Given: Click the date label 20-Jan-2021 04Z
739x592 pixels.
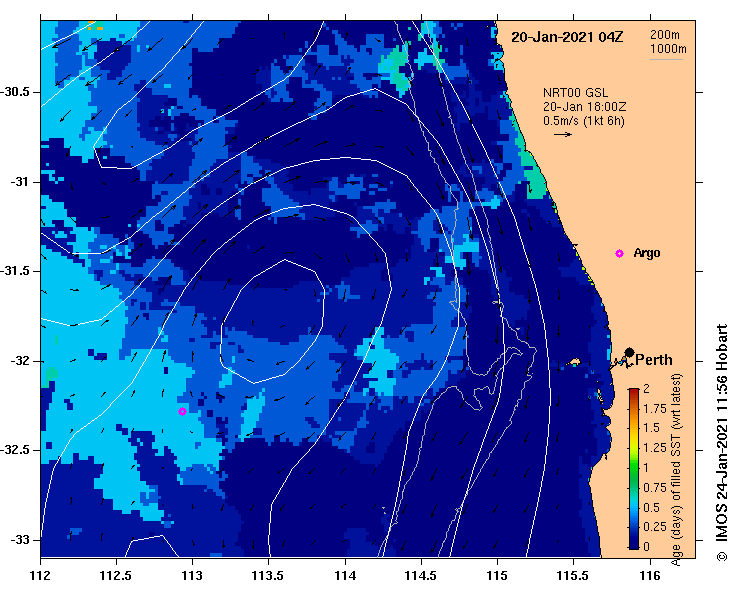Looking at the screenshot, I should 567,37.
